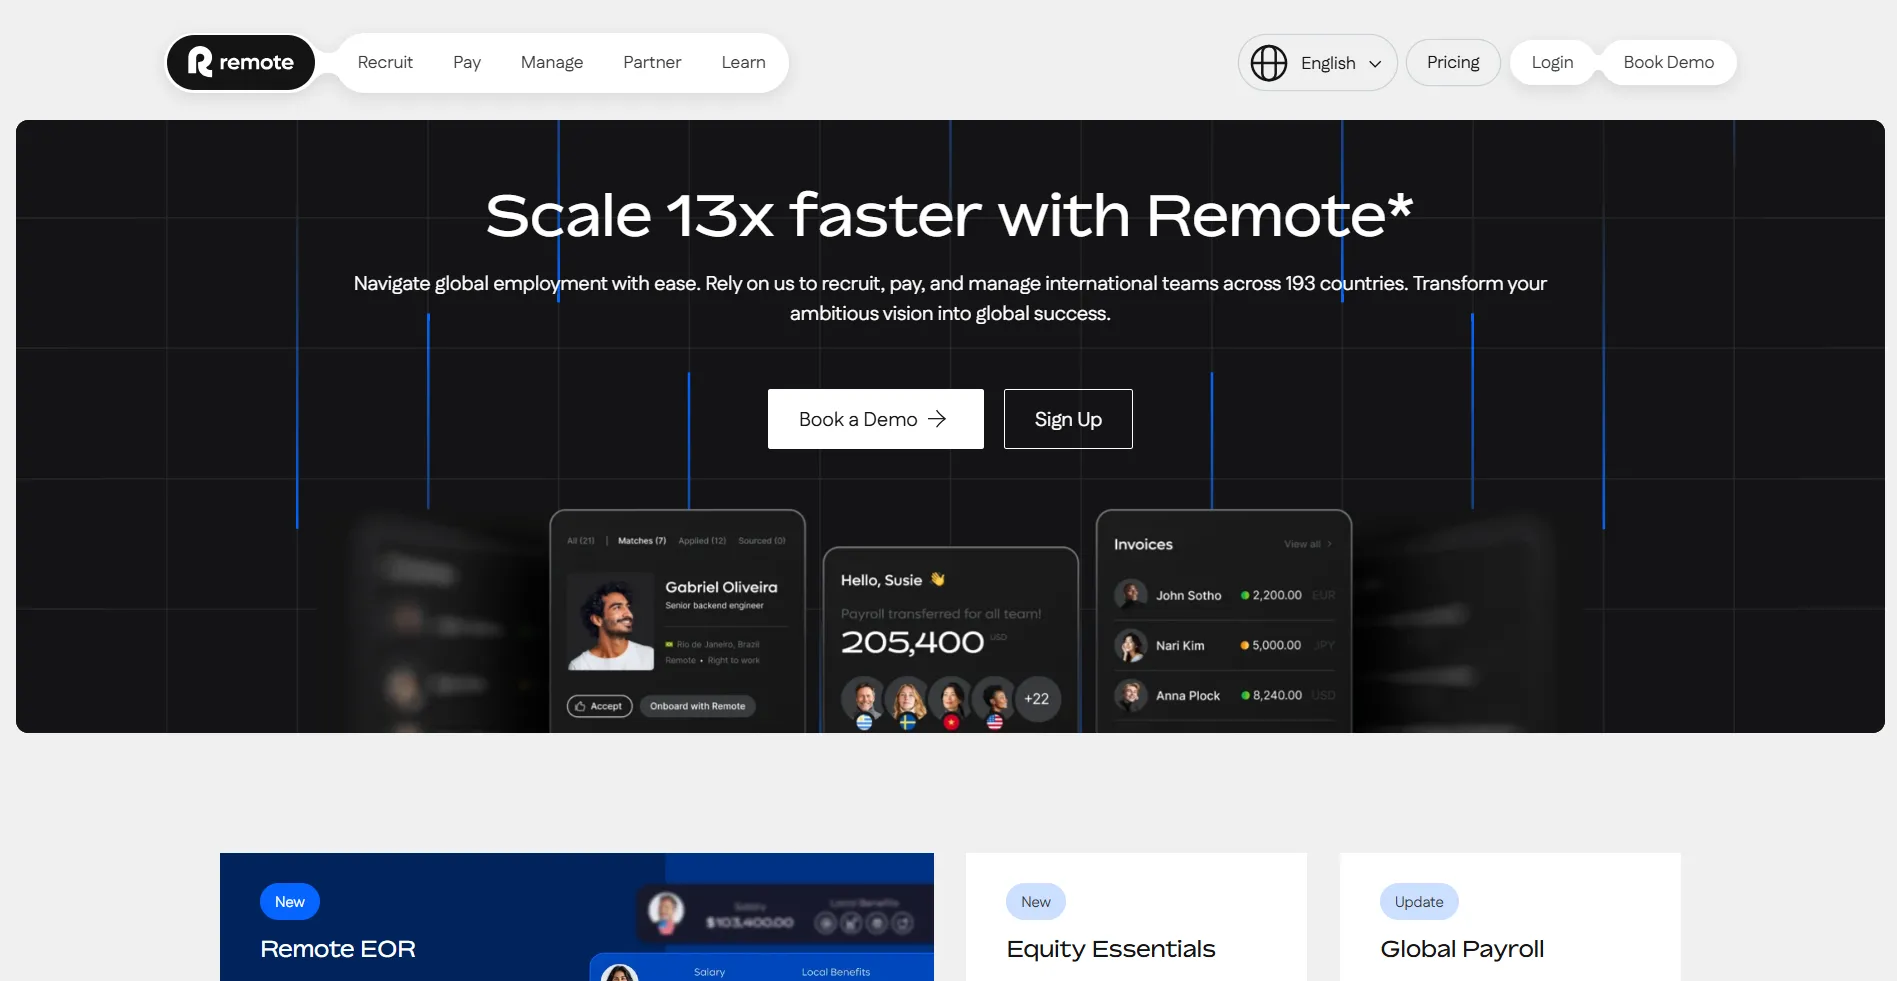Click the globe language icon
The width and height of the screenshot is (1897, 981).
1267,62
